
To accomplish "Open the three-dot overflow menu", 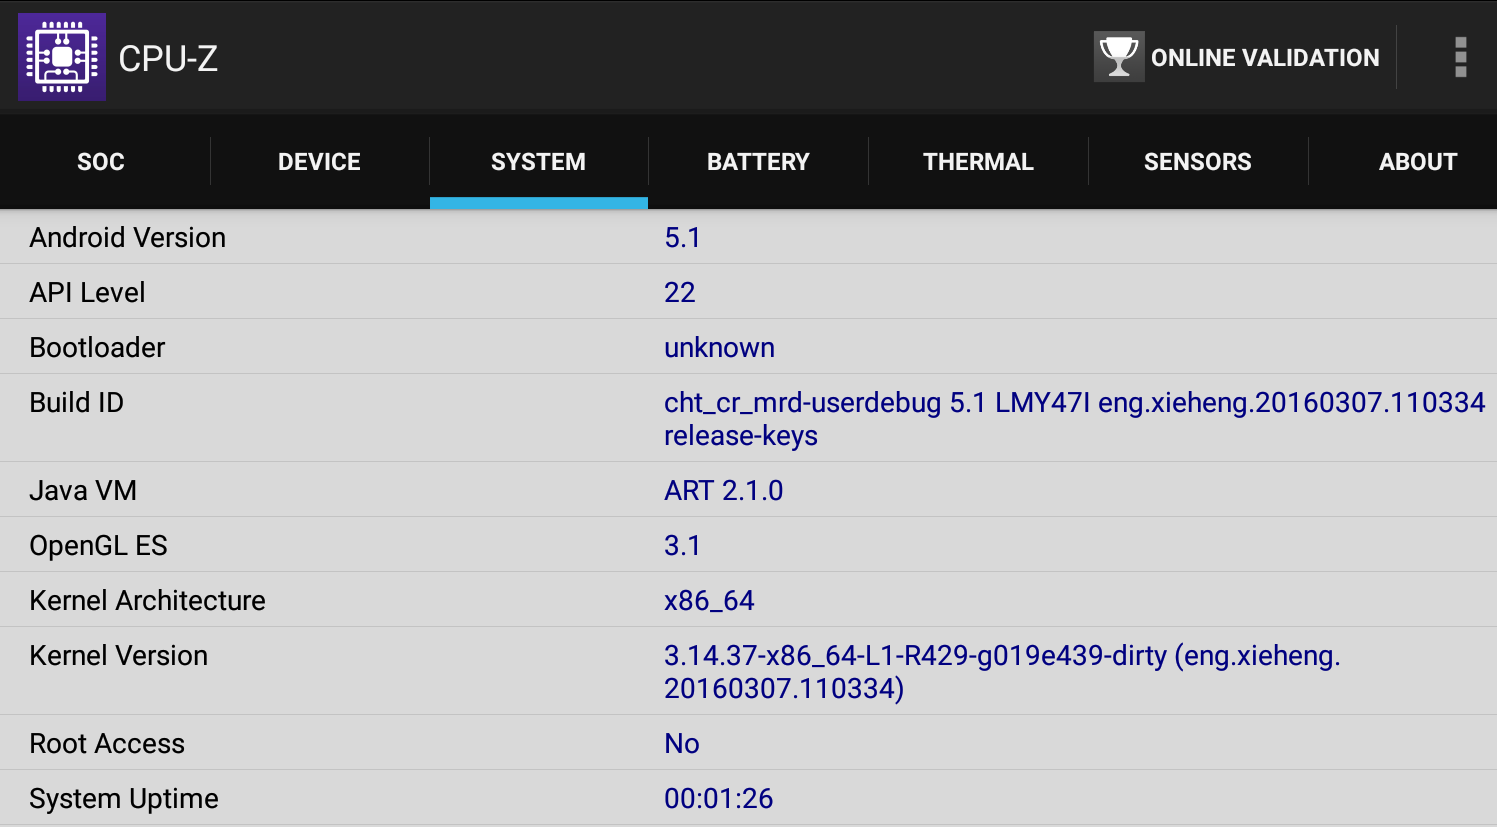I will [1461, 57].
